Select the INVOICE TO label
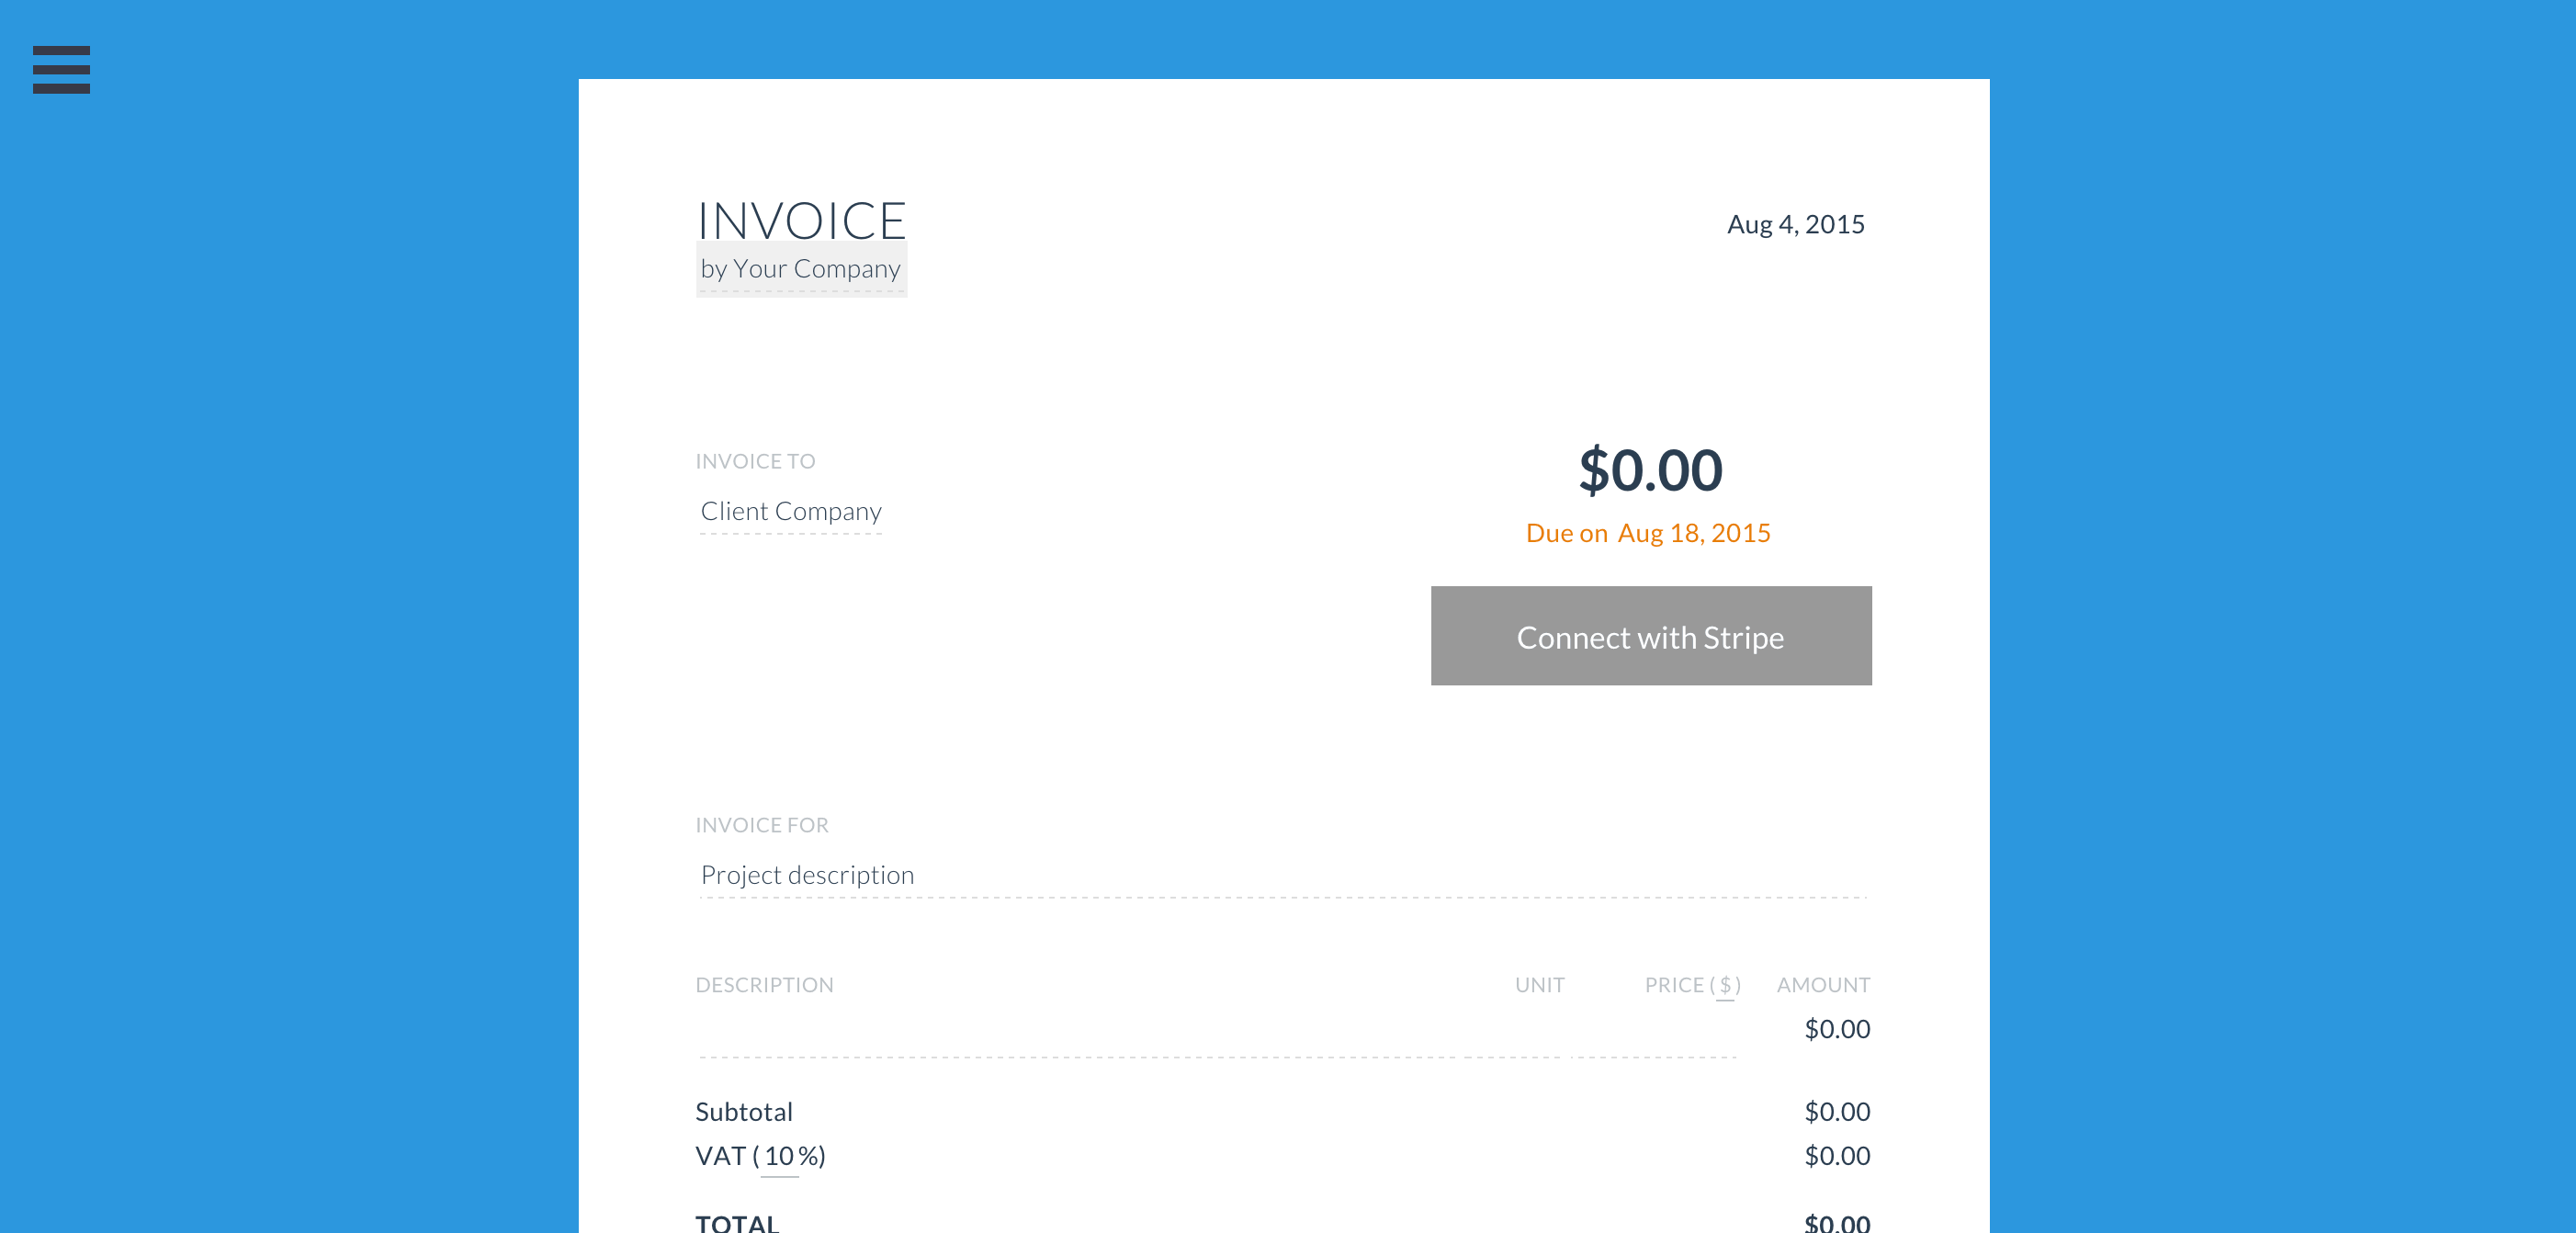Screen dimensions: 2576x1233 (x=755, y=461)
